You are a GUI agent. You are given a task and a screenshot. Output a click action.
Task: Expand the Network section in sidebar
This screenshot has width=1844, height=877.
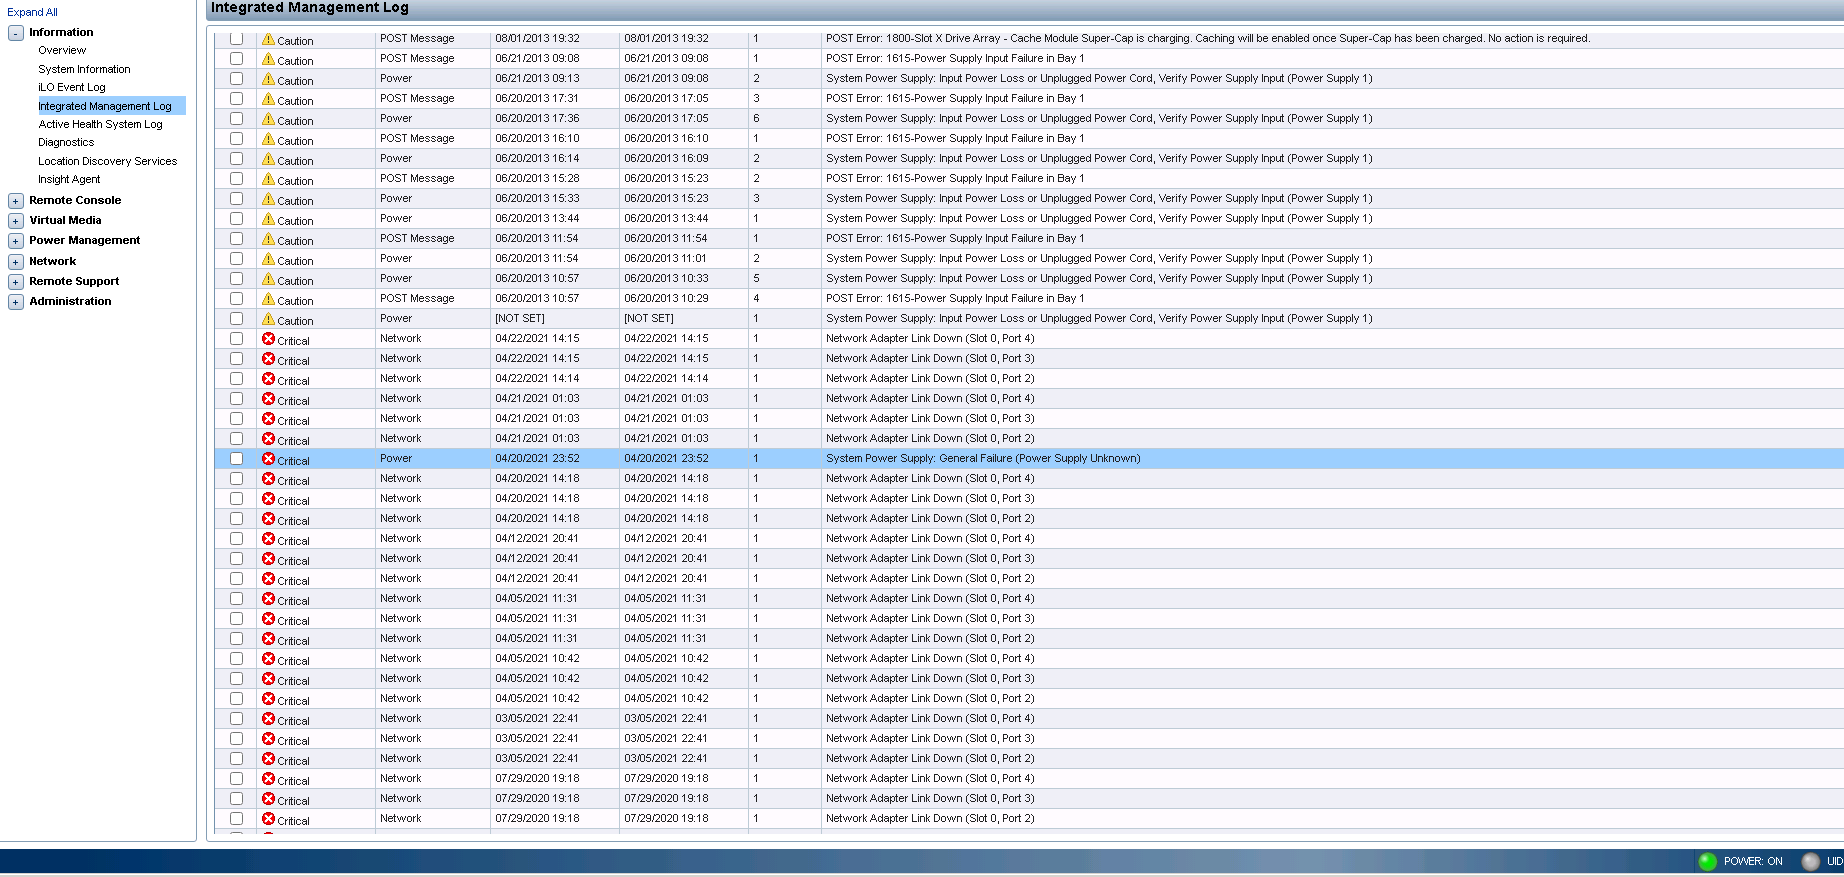coord(16,262)
